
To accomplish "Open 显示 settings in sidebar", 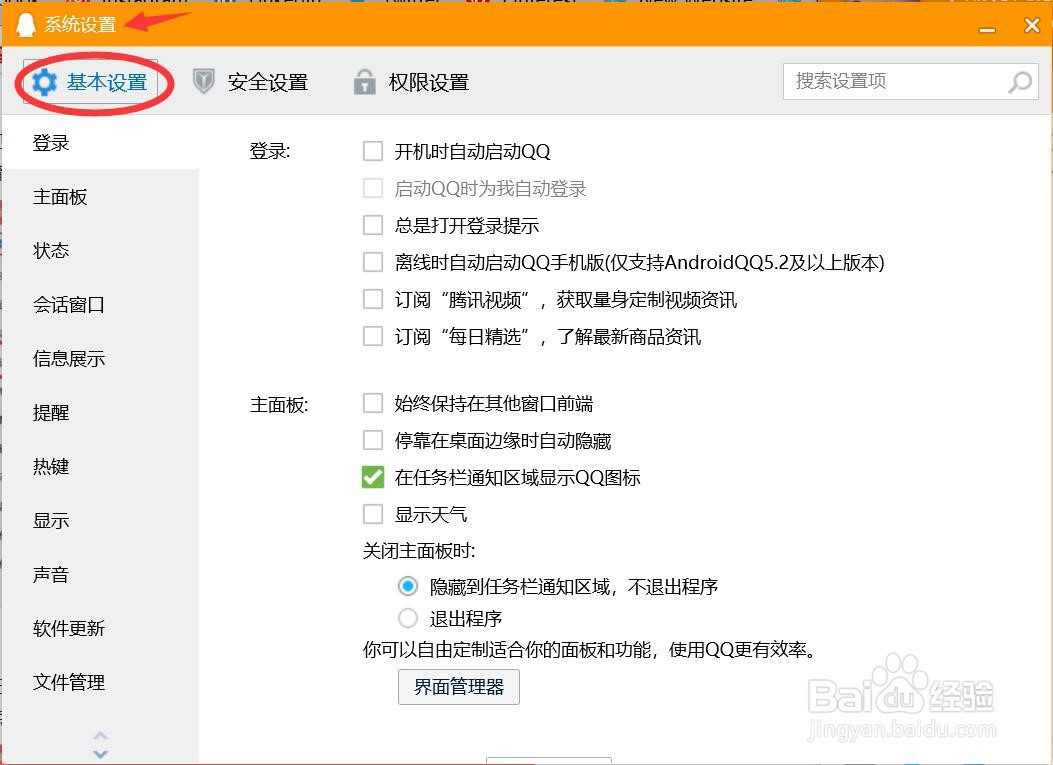I will point(101,521).
